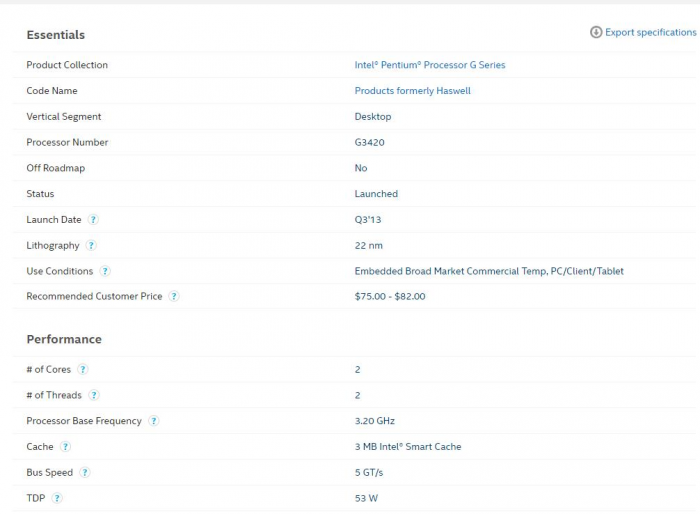Click the Embedded Broad Market use conditions text

click(x=489, y=271)
